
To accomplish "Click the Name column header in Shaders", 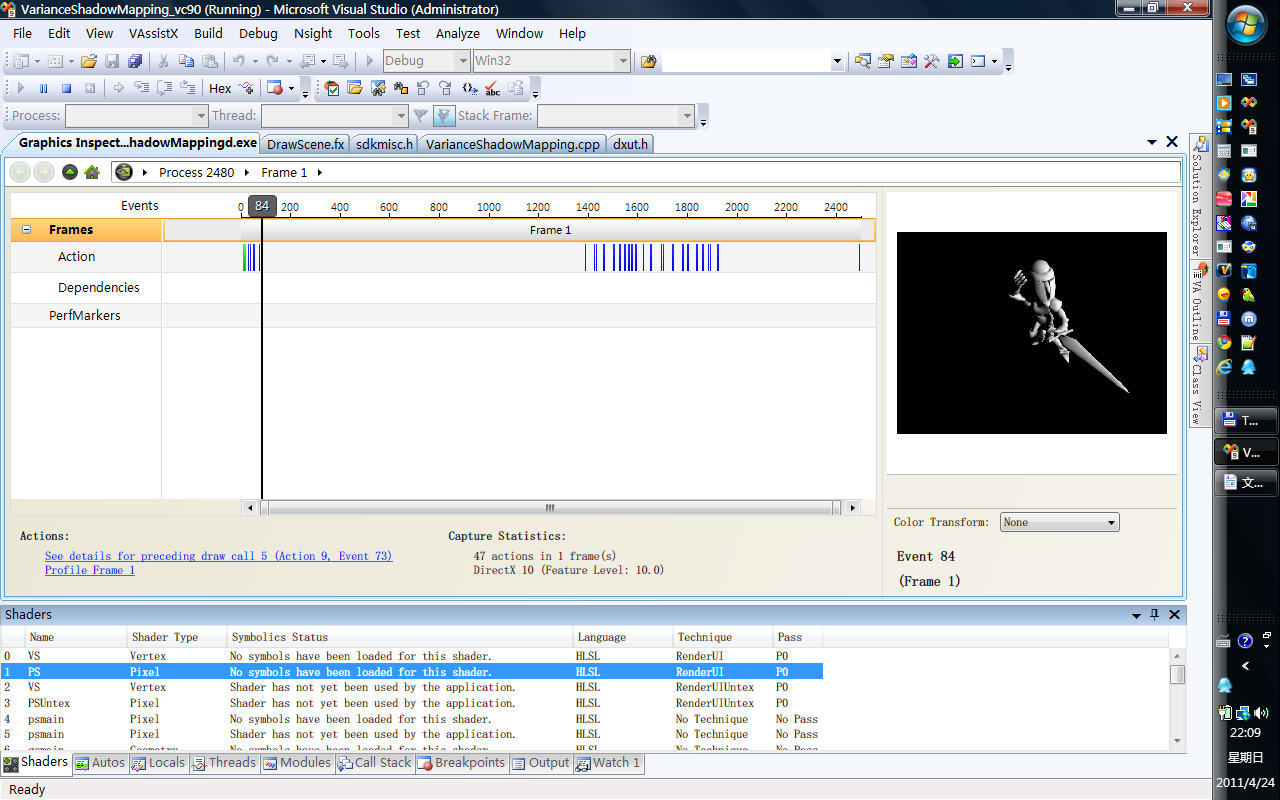I will [77, 637].
